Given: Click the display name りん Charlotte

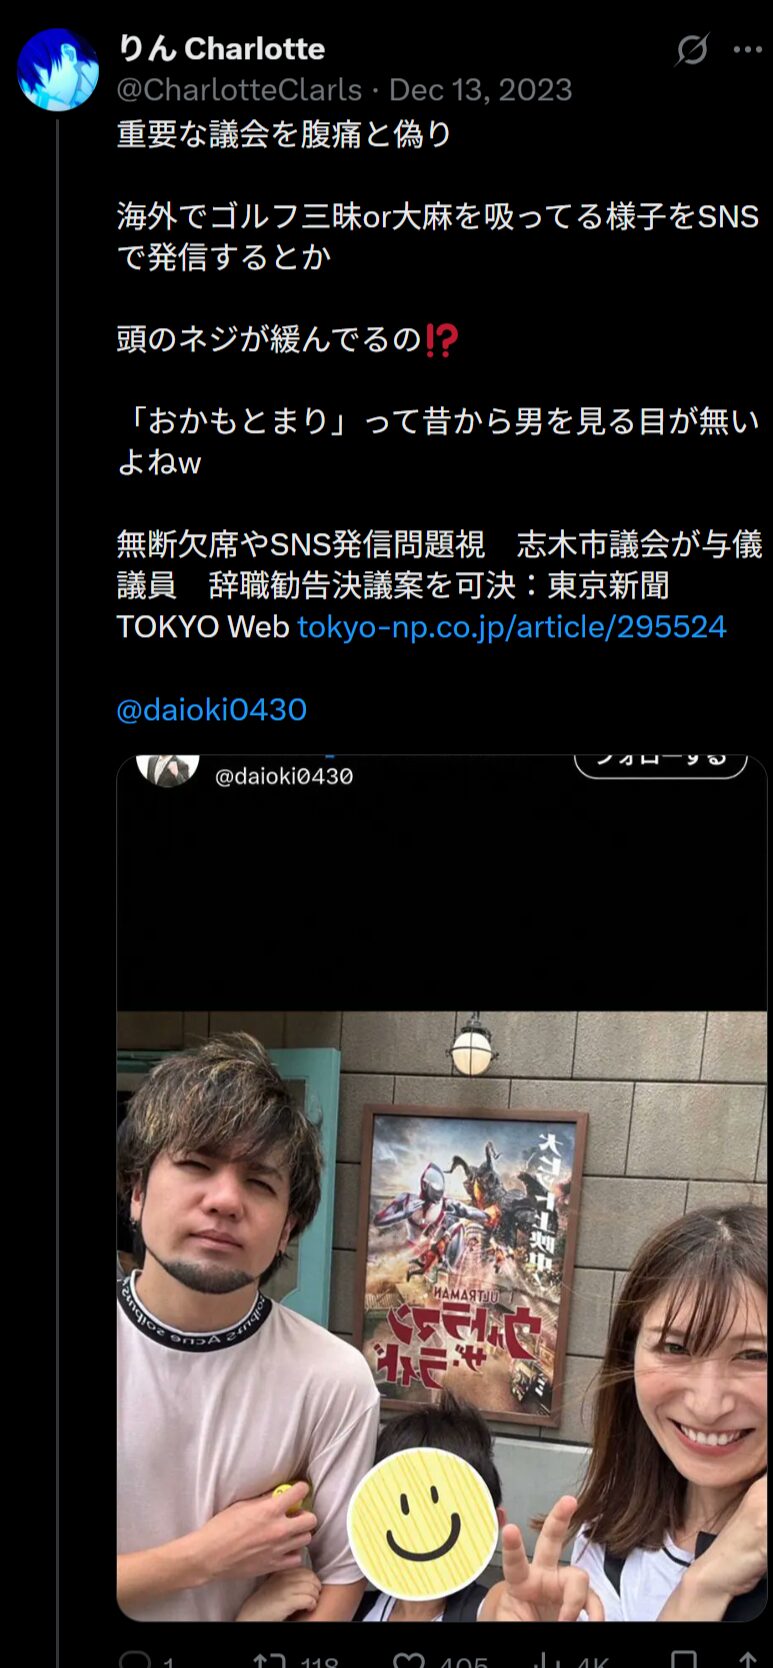Looking at the screenshot, I should click(x=221, y=48).
